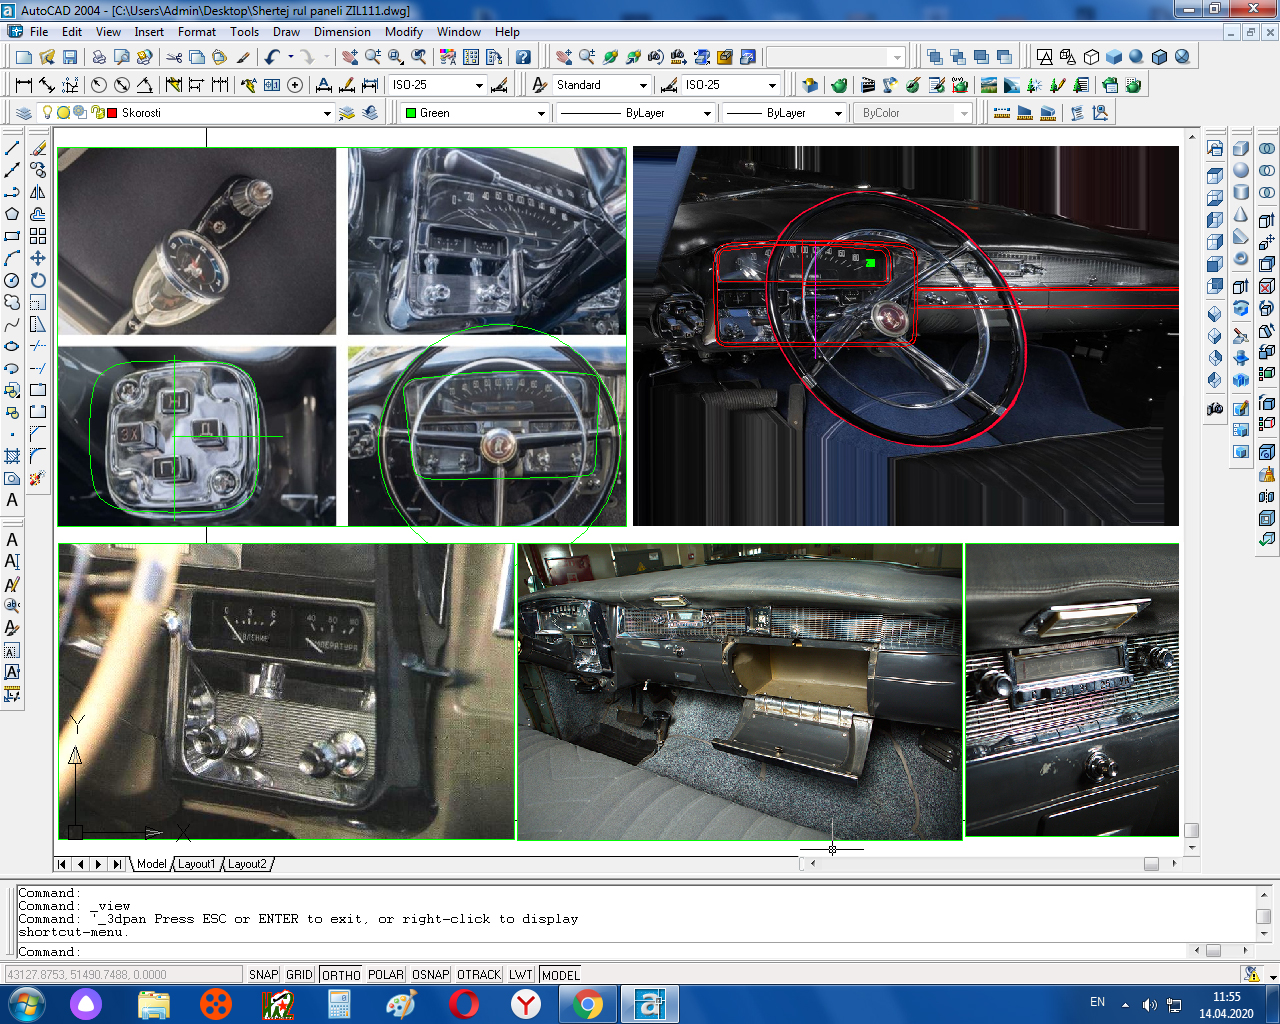The image size is (1280, 1024).
Task: Click the red color swatch beside Skorosti
Action: pos(112,113)
